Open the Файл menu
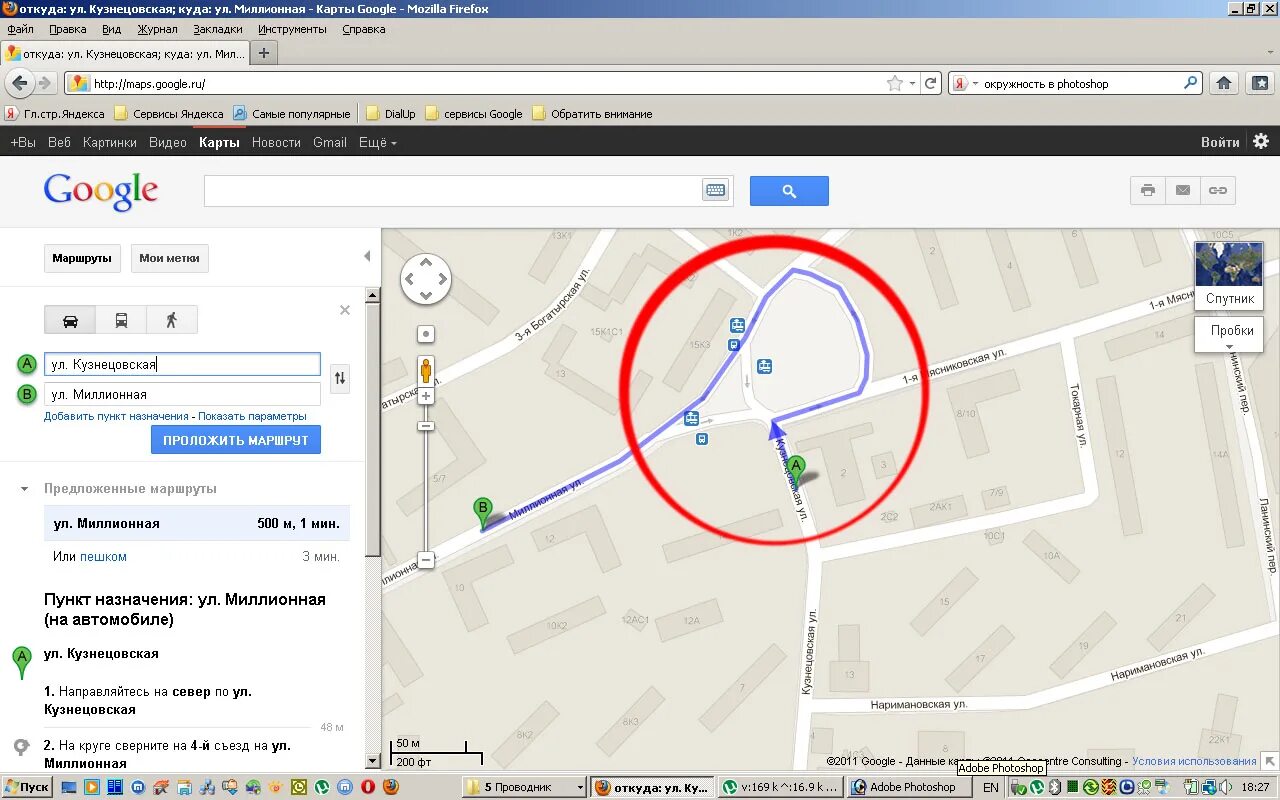1280x800 pixels. 20,29
